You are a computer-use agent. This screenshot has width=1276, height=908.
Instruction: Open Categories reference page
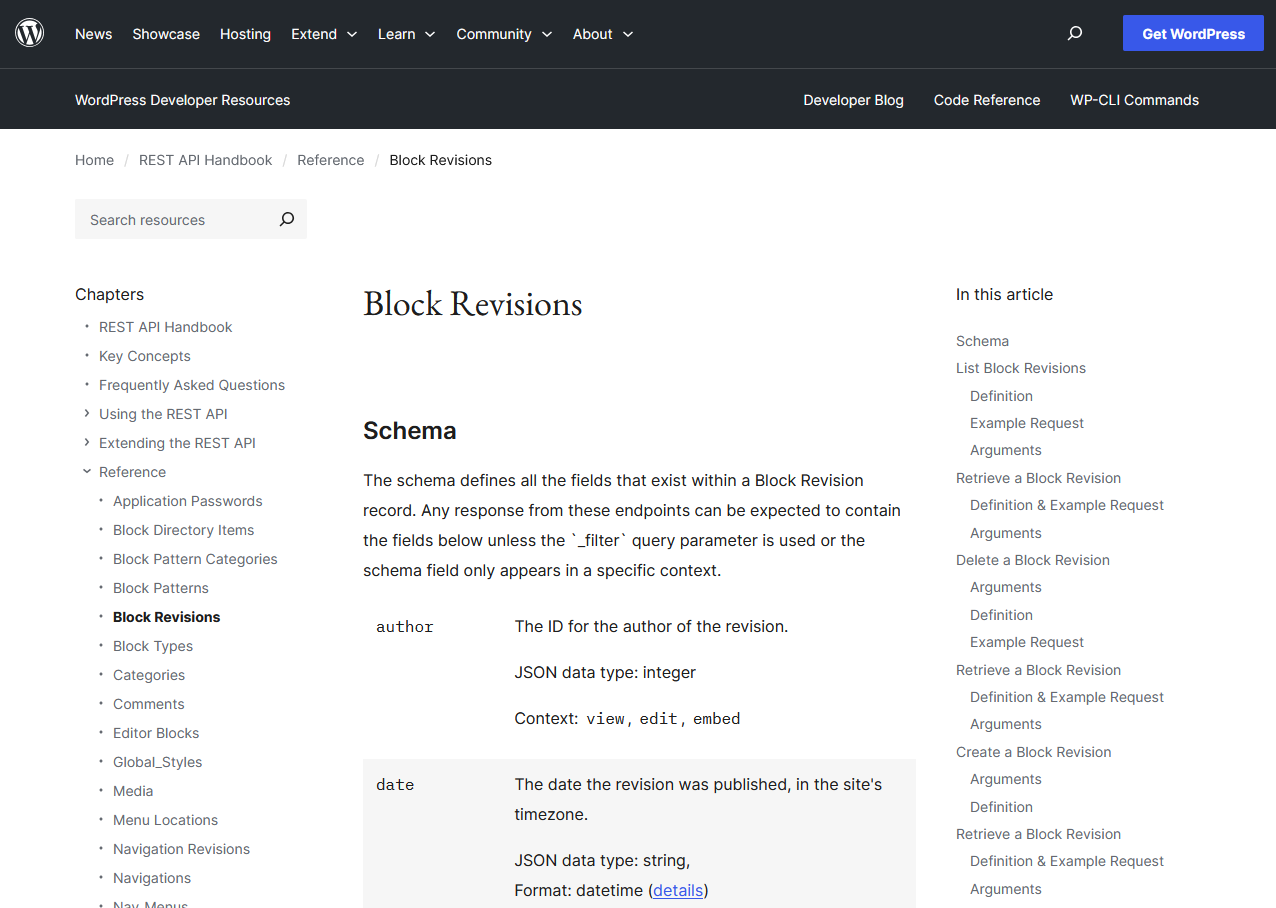149,675
